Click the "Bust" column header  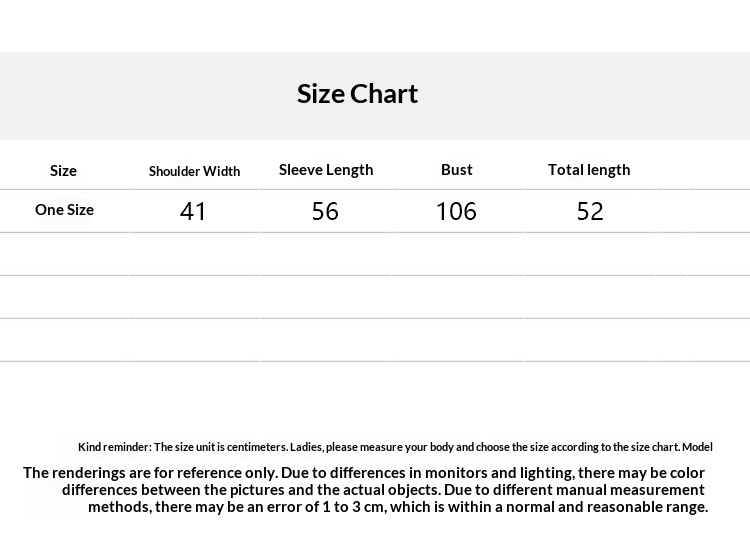point(457,170)
